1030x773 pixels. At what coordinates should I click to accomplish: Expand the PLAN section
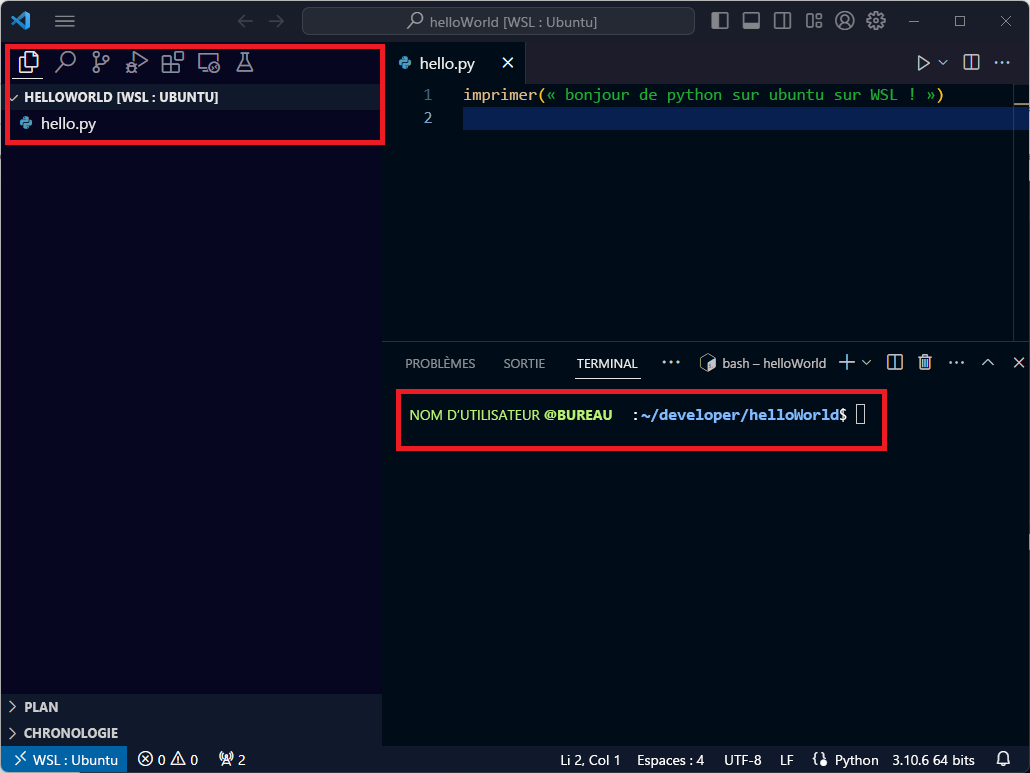click(190, 707)
